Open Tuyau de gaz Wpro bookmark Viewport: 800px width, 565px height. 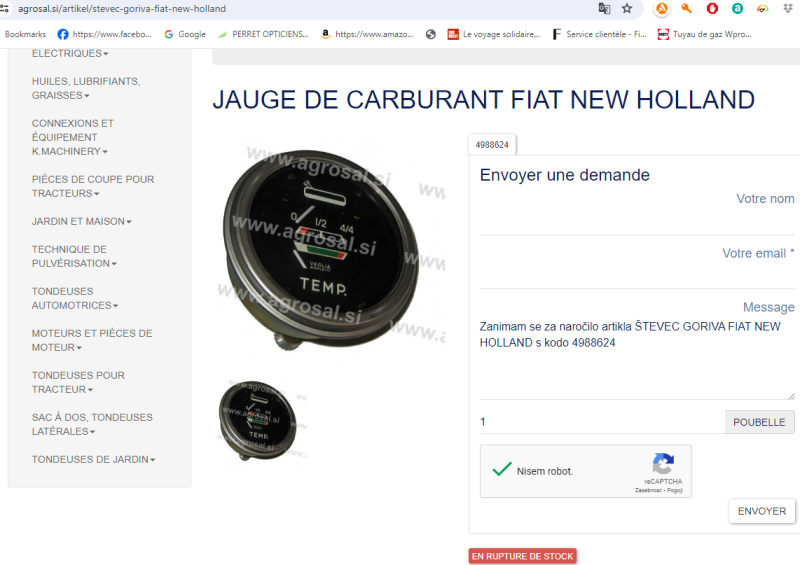point(705,34)
